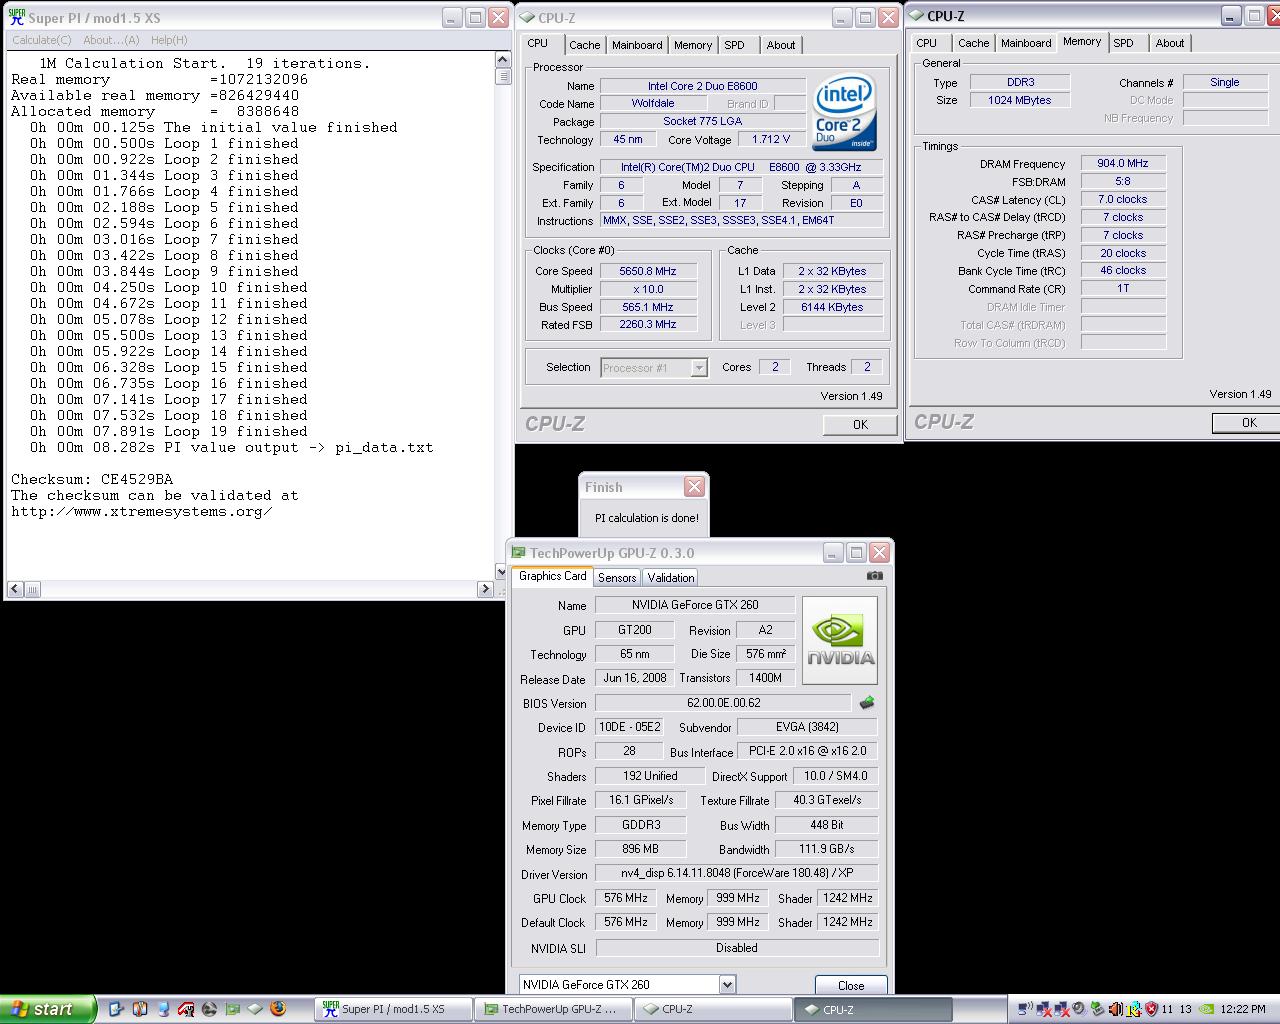
Task: Click the NVIDIA logo in GPU-Z
Action: coord(840,641)
